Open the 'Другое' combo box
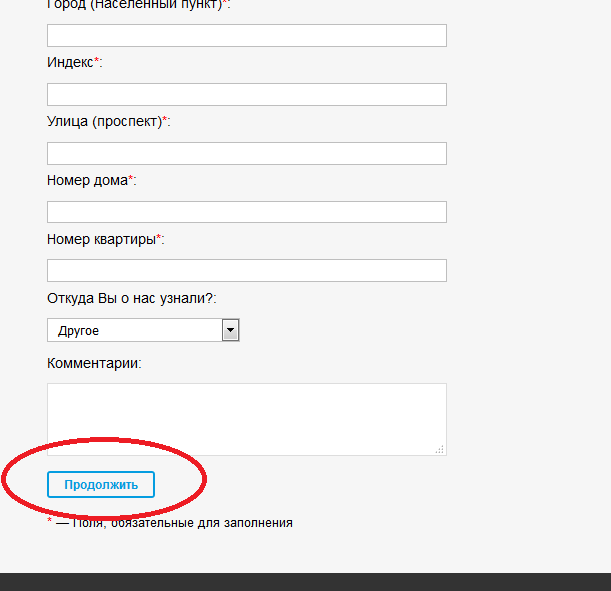Viewport: 611px width, 591px height. 134,330
